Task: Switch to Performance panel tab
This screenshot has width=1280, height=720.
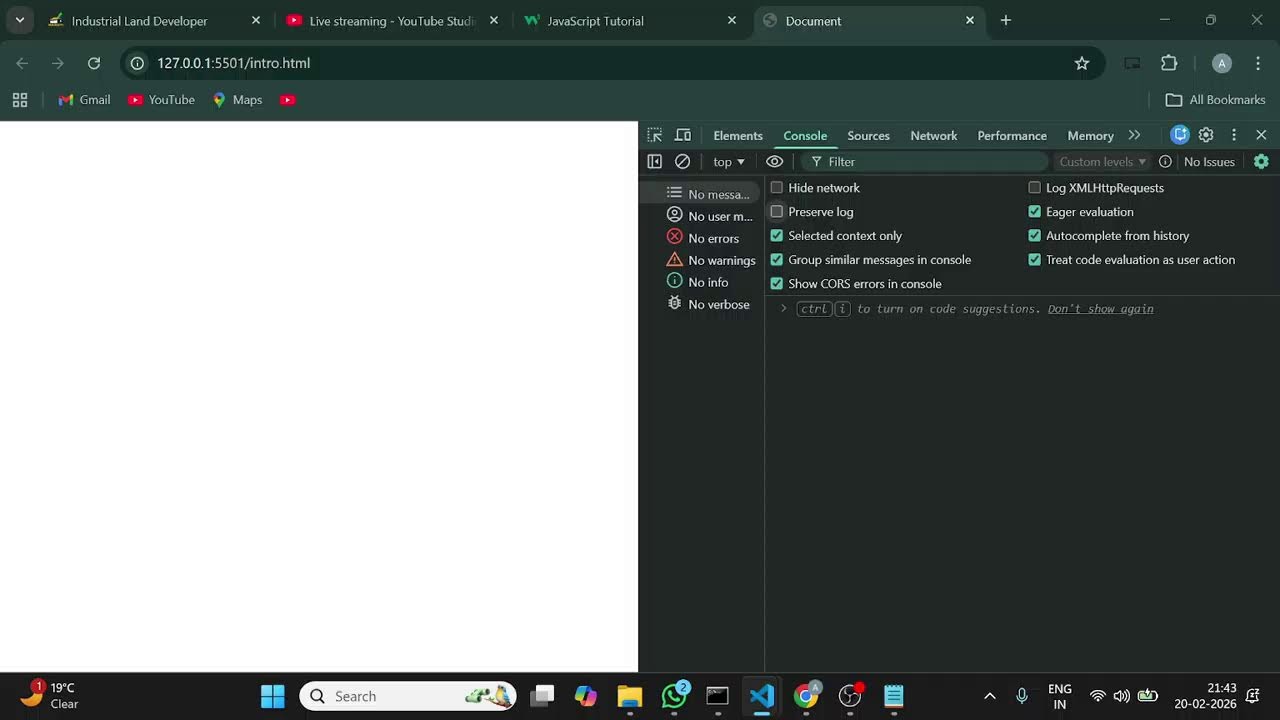Action: (1012, 135)
